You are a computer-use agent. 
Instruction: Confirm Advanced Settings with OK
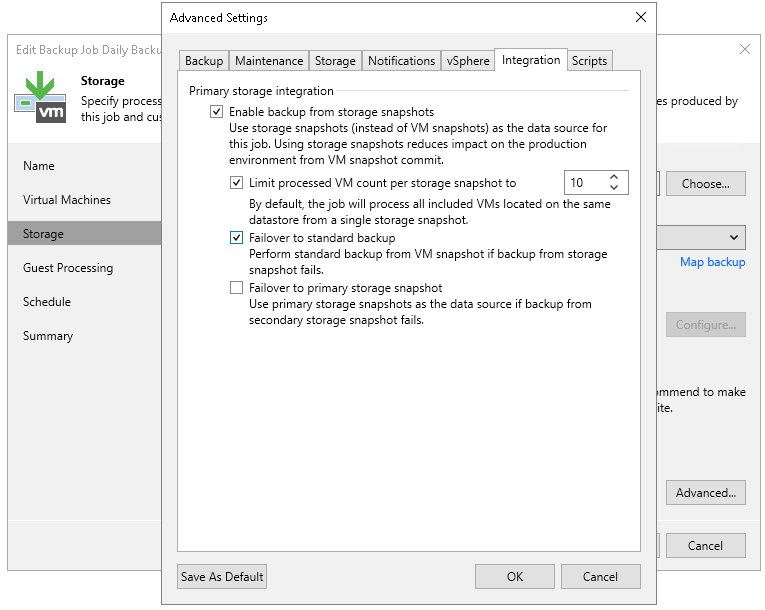click(x=515, y=577)
